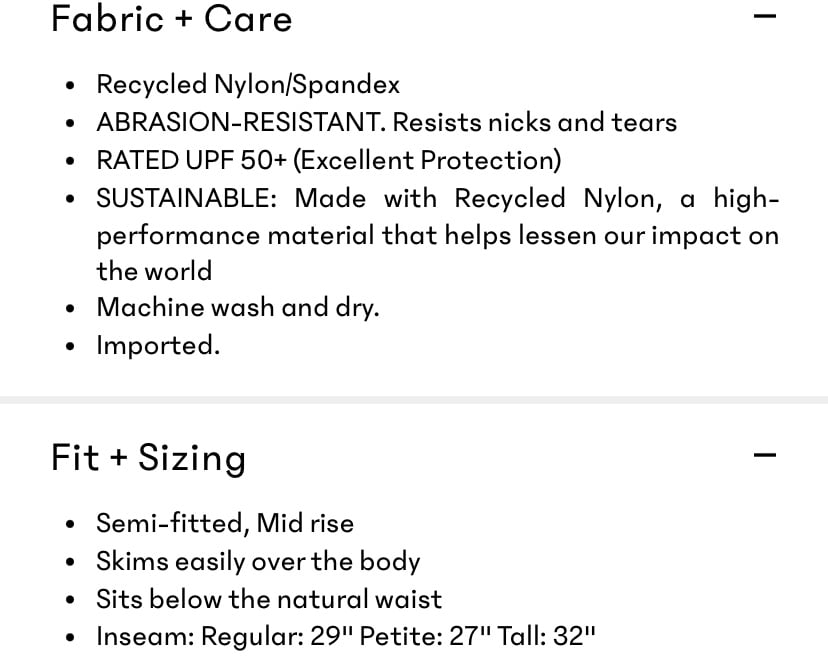Click the gray divider between sections
This screenshot has width=828, height=672.
[x=414, y=400]
